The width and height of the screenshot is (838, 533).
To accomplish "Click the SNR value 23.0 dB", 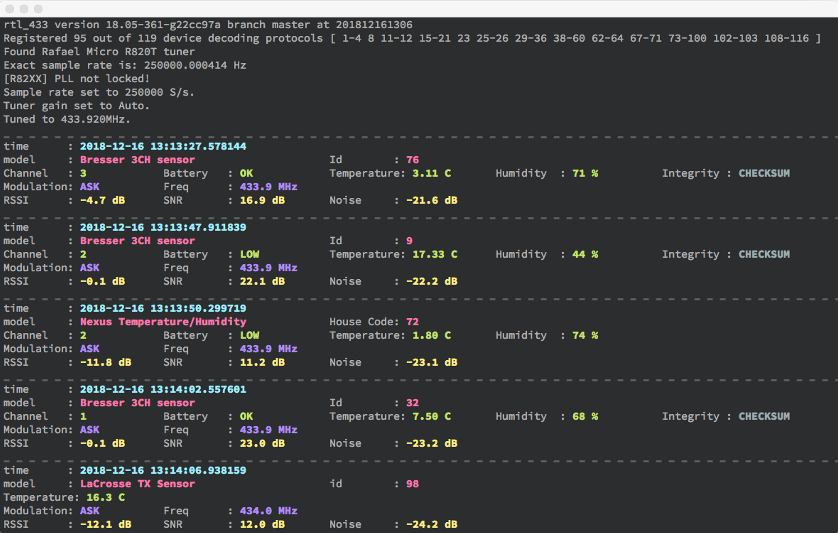I will click(262, 443).
